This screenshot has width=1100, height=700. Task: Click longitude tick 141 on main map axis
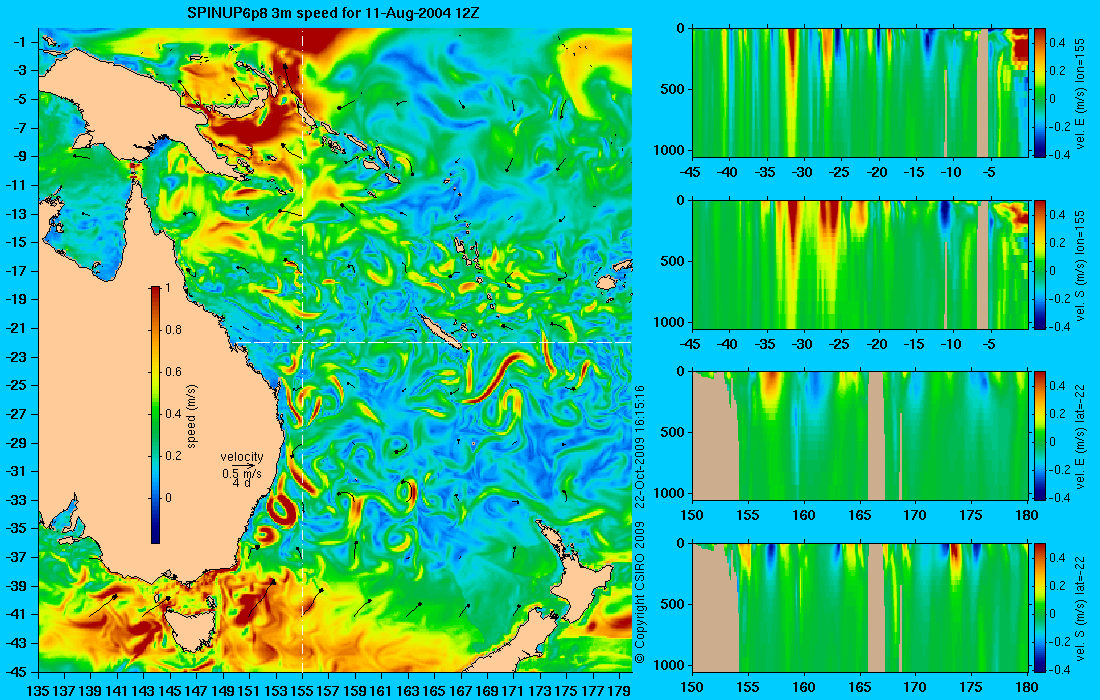(117, 690)
